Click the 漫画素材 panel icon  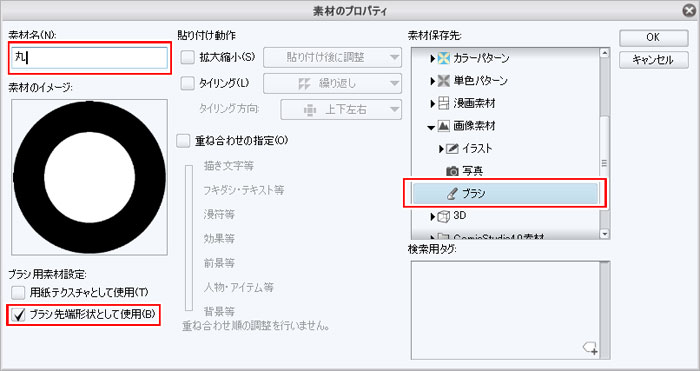[443, 104]
